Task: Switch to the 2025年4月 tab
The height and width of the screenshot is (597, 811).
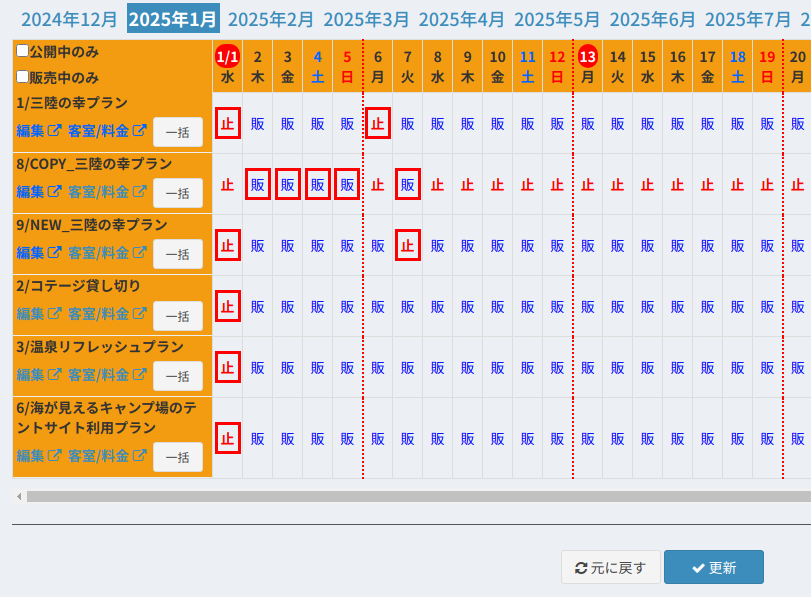Action: pos(461,20)
